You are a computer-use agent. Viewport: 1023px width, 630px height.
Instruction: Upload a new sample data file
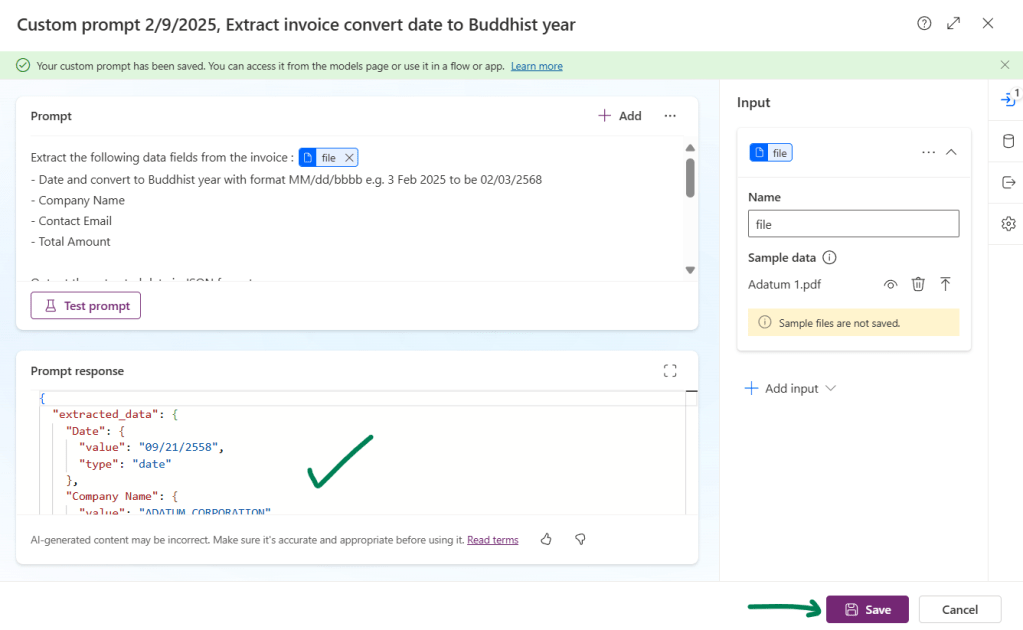coord(945,284)
